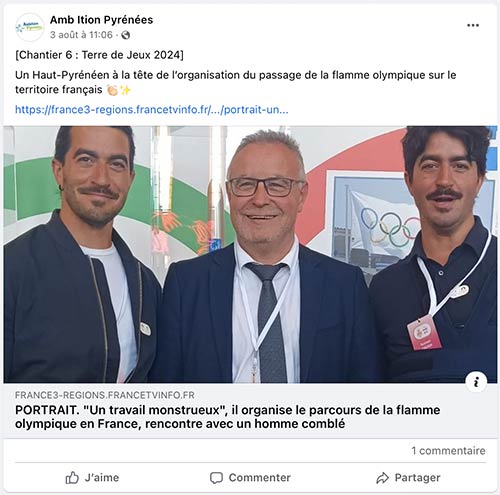Follow the france3-regions.francetvinfo.fr URL in the post

coord(152,110)
